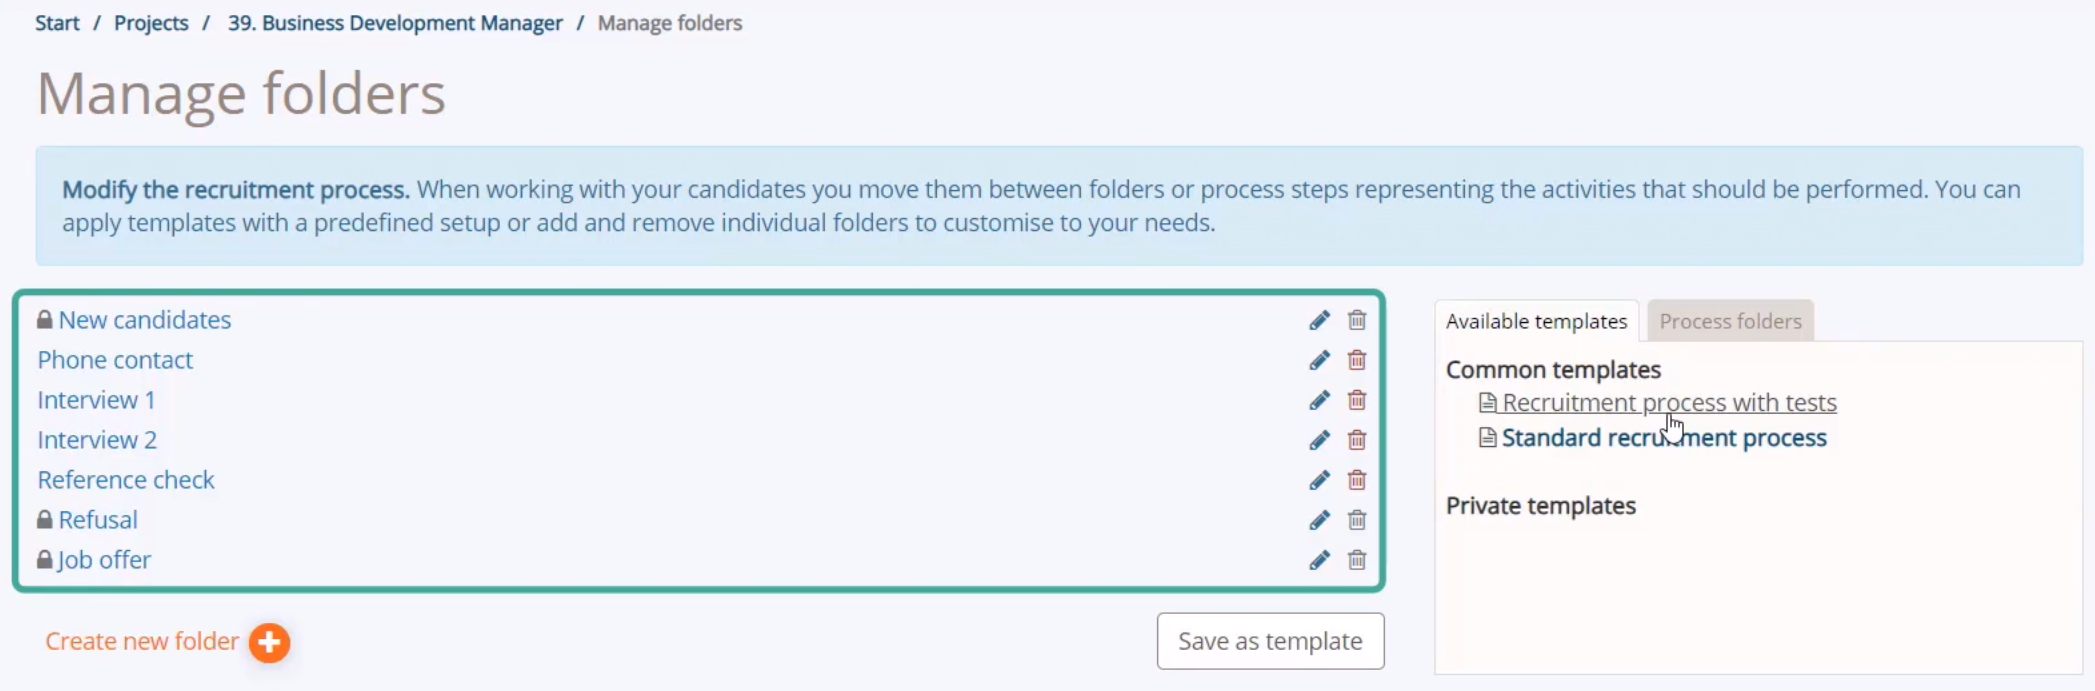Remove the Interview 2 folder via trash icon
The image size is (2095, 691).
[x=1356, y=440]
